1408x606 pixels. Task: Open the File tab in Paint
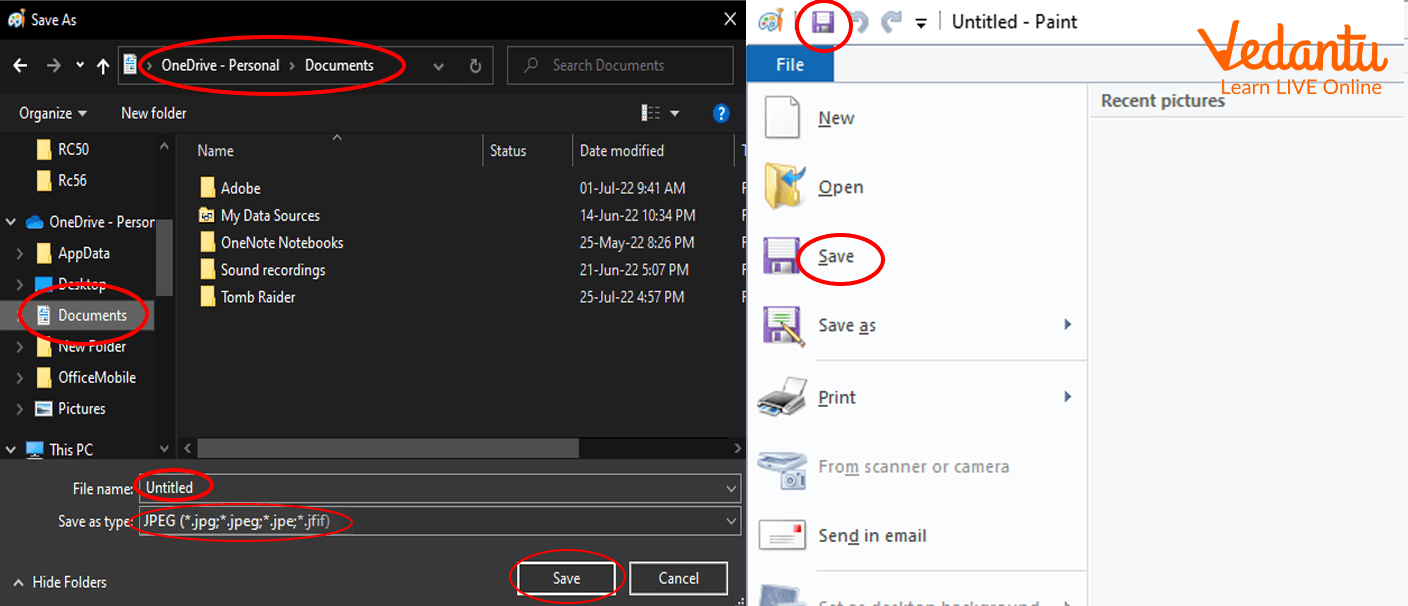point(789,65)
